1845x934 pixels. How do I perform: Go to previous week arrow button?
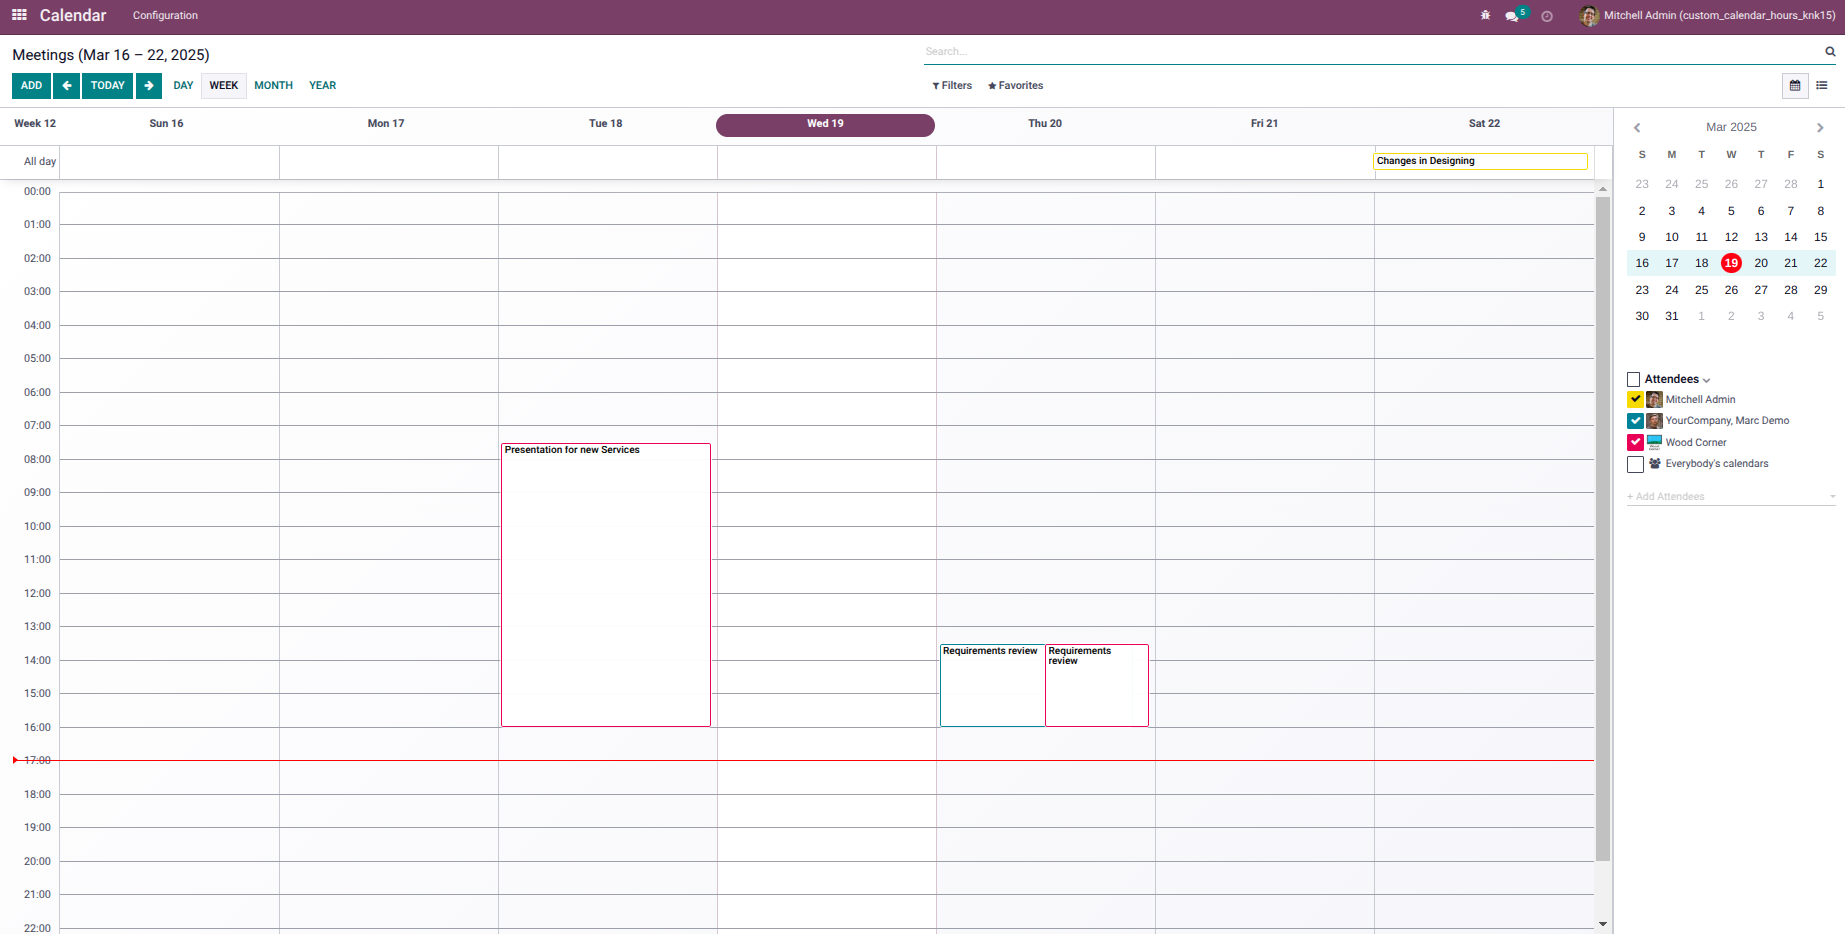(x=66, y=86)
